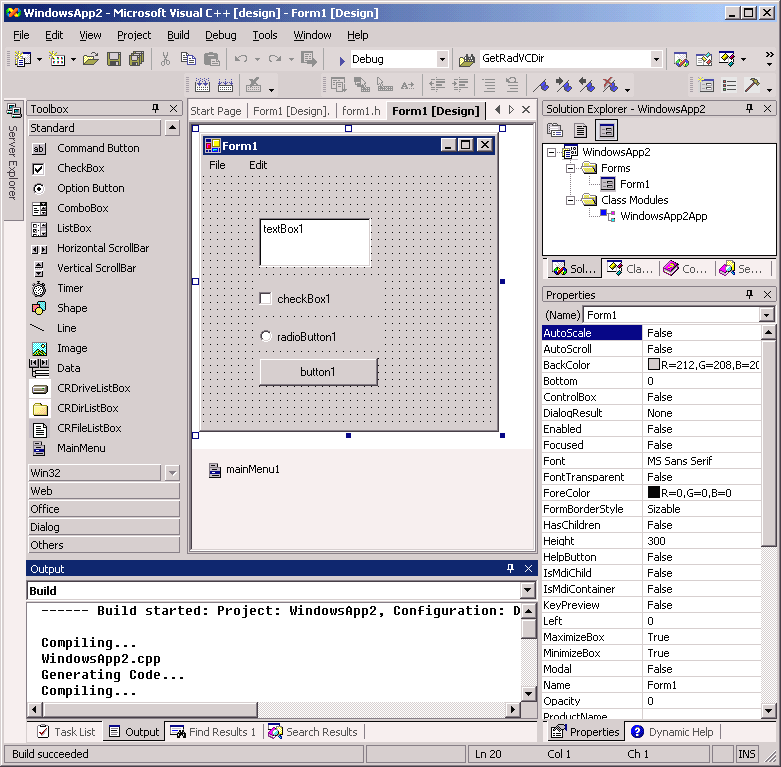Image resolution: width=781 pixels, height=767 pixels.
Task: Click the Save floppy disk icon
Action: click(x=114, y=59)
